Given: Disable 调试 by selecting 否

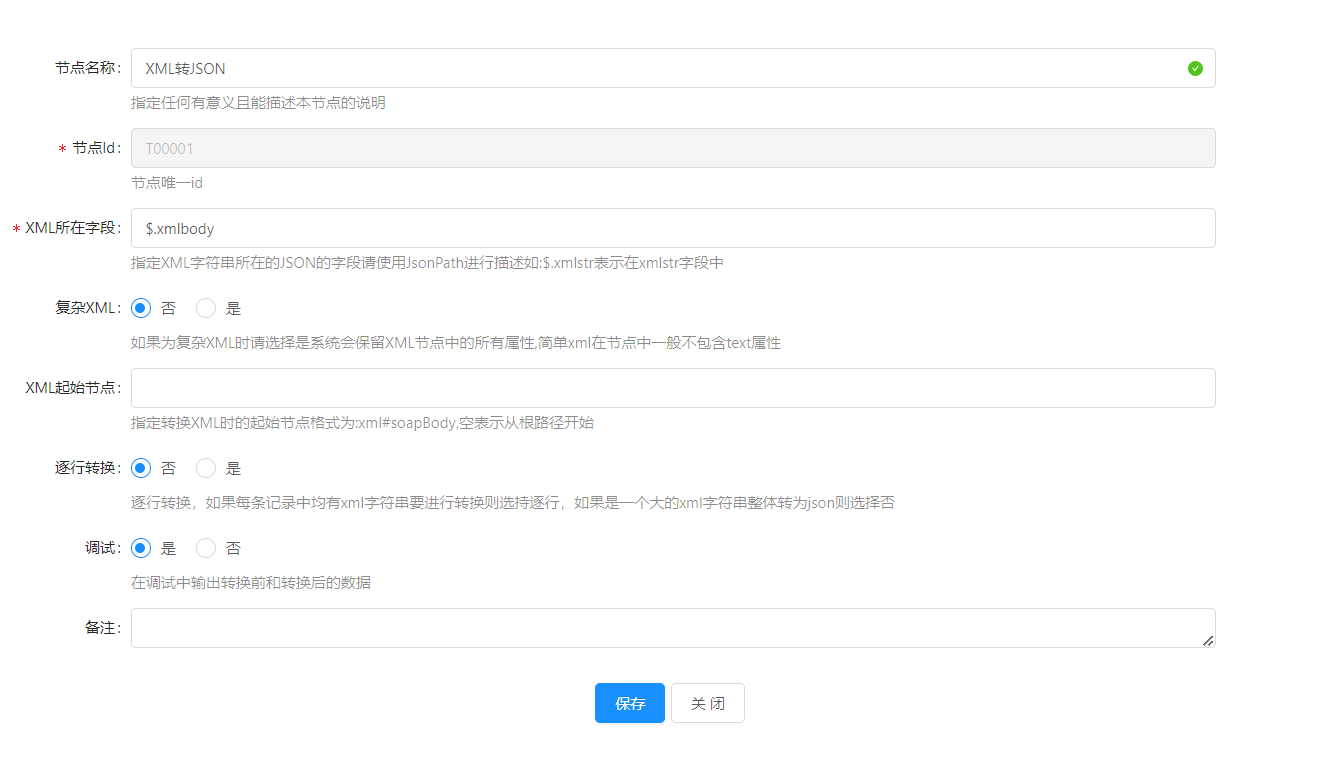Looking at the screenshot, I should click(x=206, y=548).
